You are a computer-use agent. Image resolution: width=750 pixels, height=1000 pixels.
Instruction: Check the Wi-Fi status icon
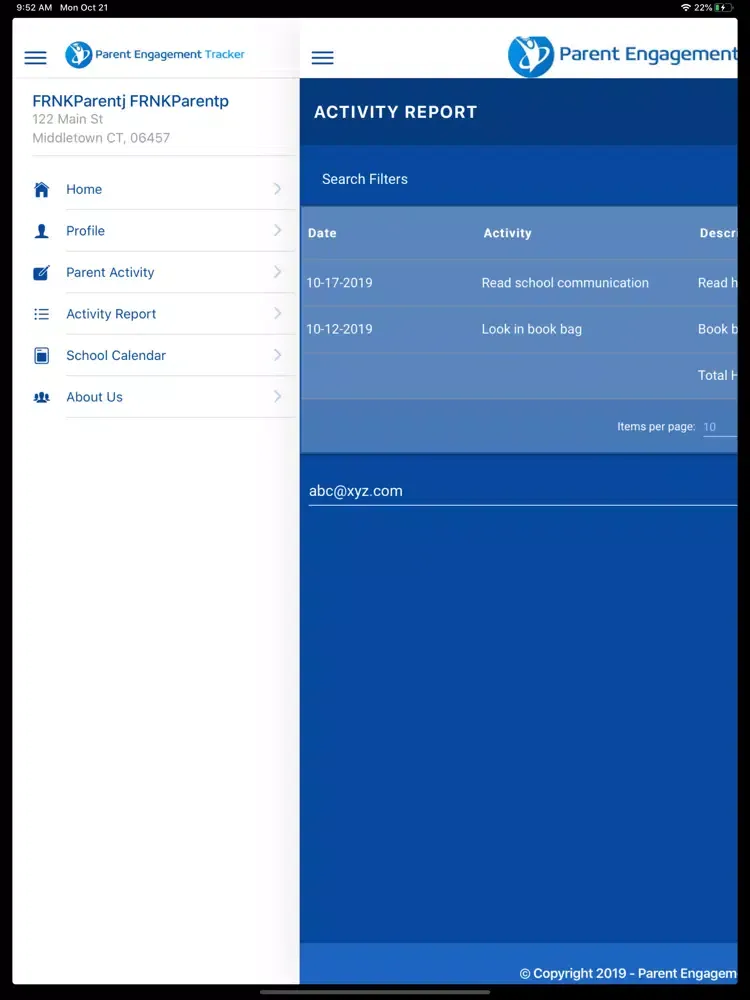686,8
